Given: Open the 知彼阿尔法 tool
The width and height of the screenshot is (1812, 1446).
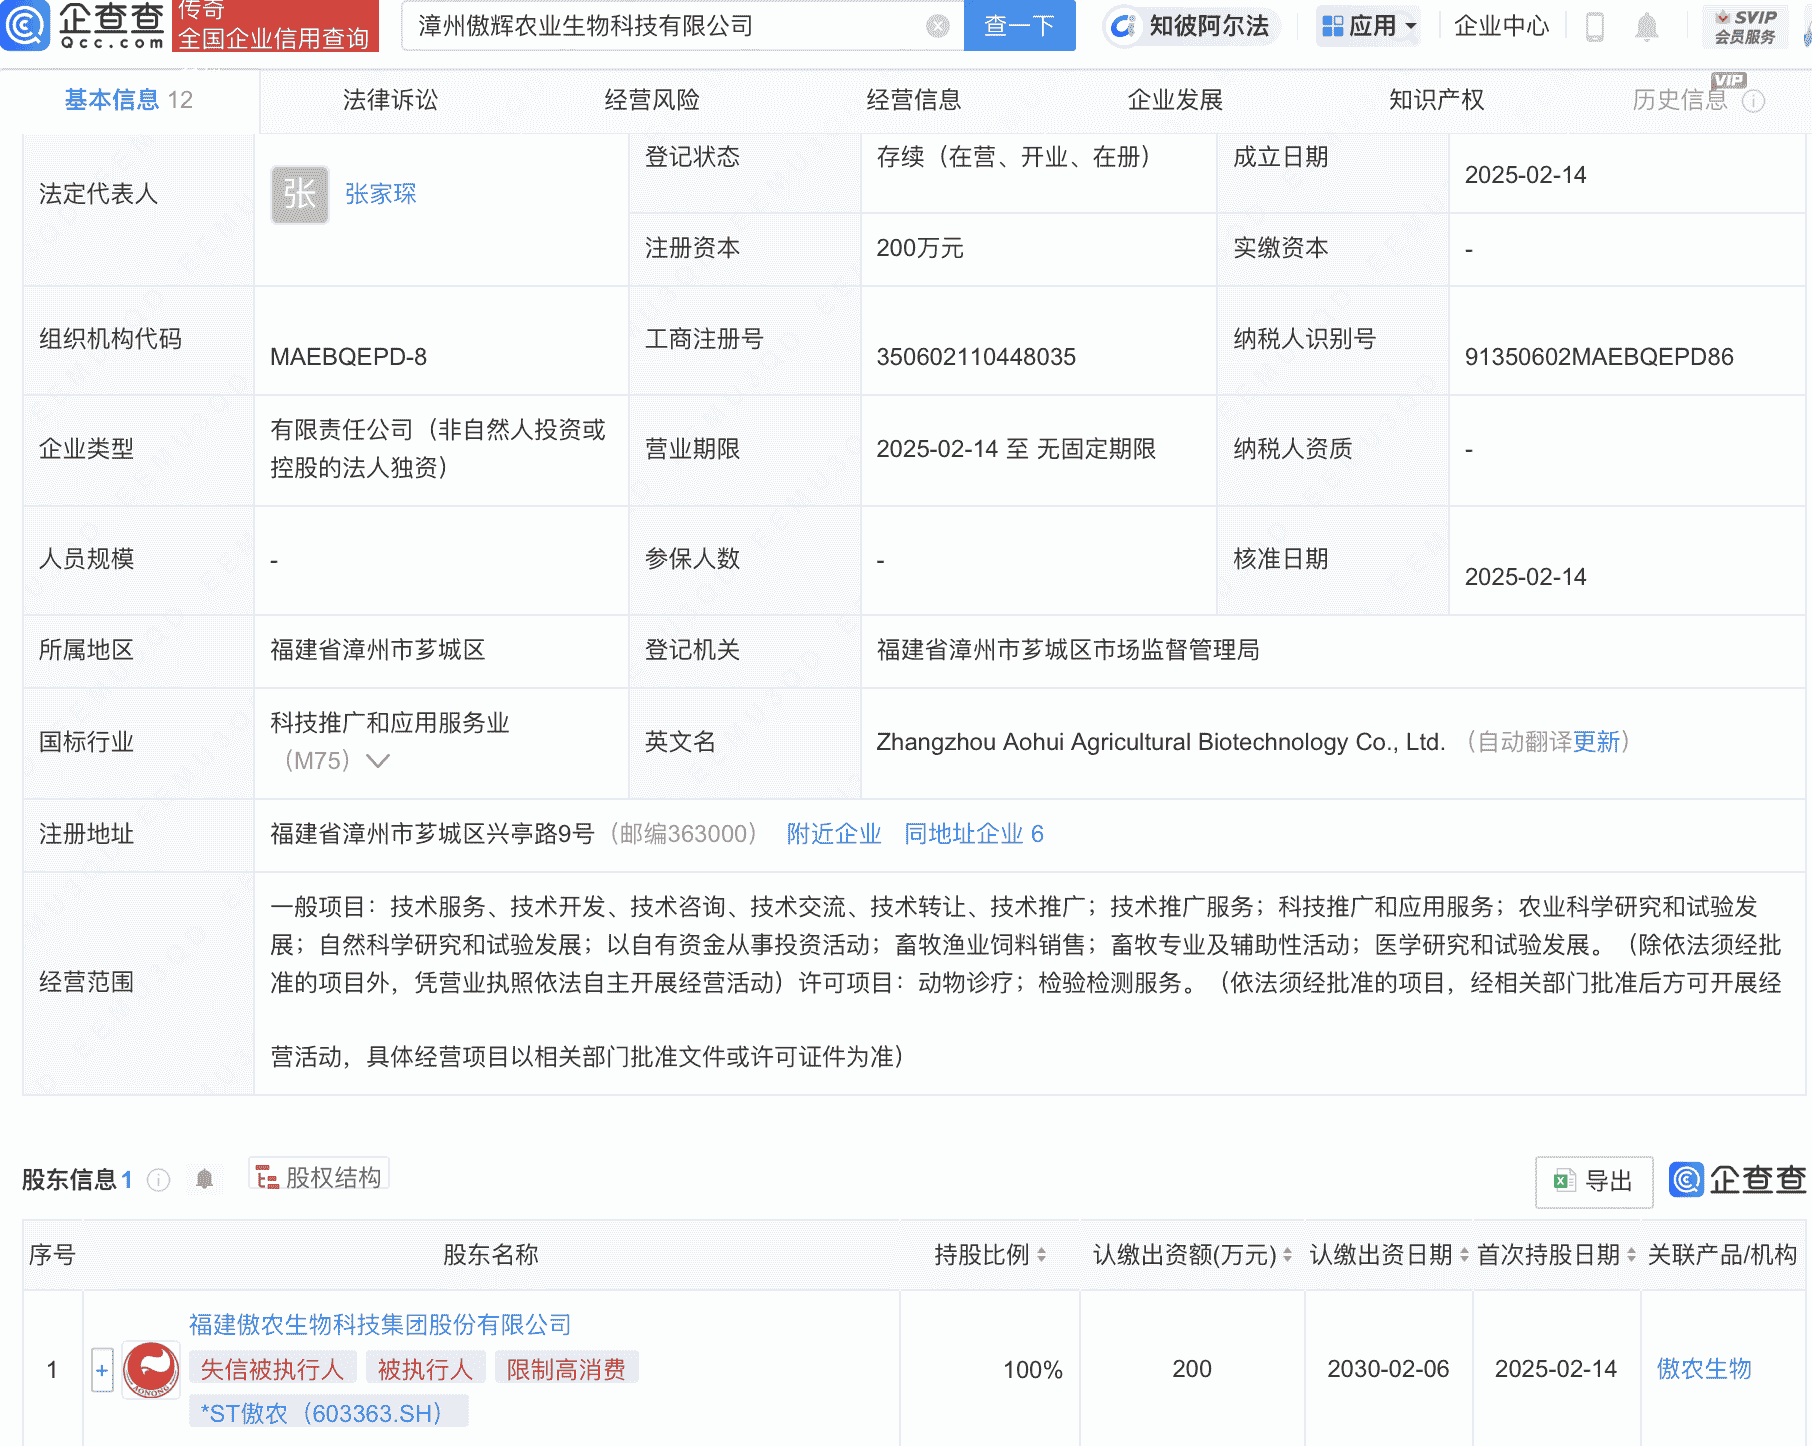Looking at the screenshot, I should 1190,27.
